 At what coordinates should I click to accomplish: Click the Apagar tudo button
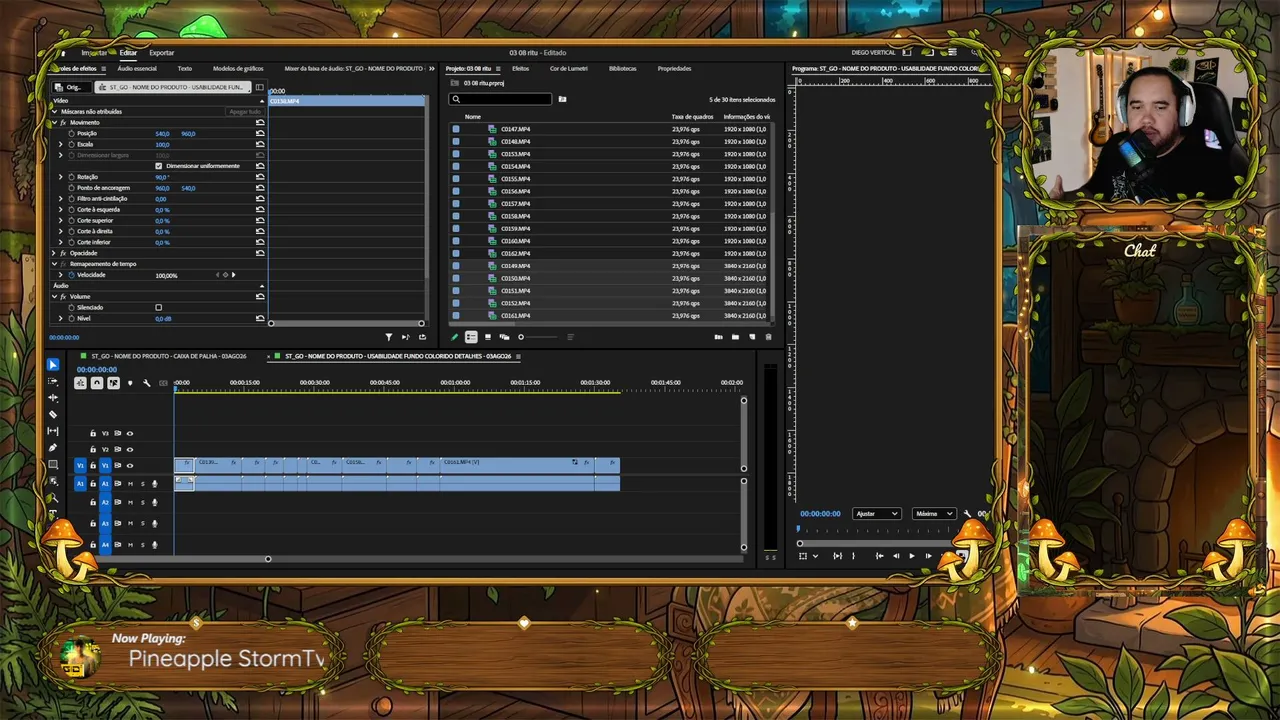[x=245, y=112]
